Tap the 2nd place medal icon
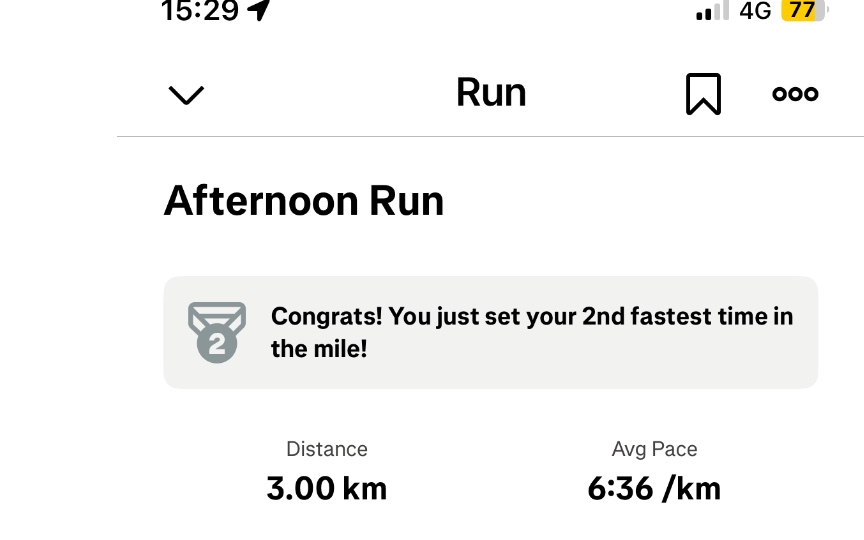The height and width of the screenshot is (540, 864). [x=216, y=331]
